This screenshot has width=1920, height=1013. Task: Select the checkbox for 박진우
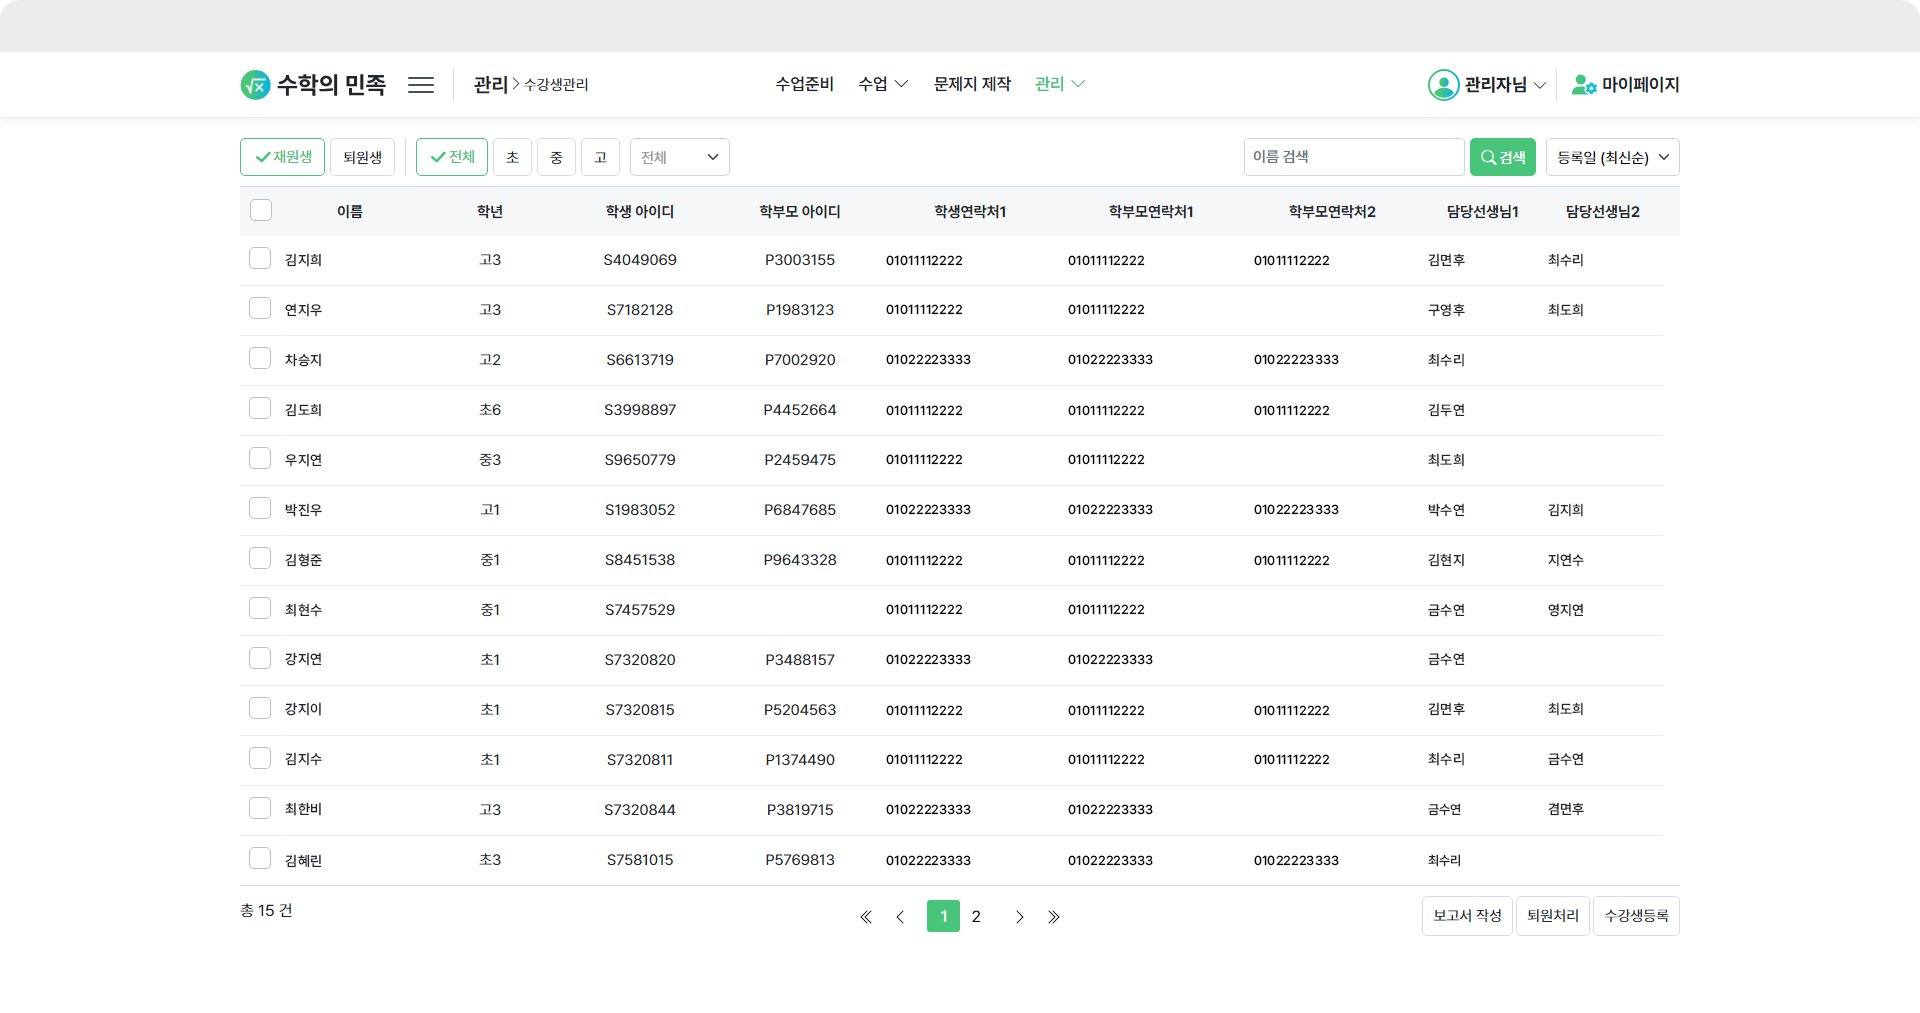[260, 509]
